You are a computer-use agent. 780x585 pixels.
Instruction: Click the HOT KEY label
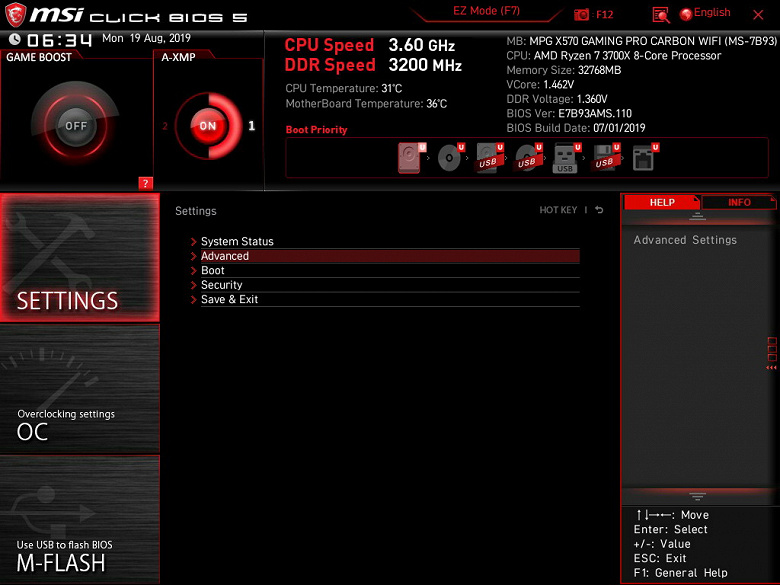[558, 210]
